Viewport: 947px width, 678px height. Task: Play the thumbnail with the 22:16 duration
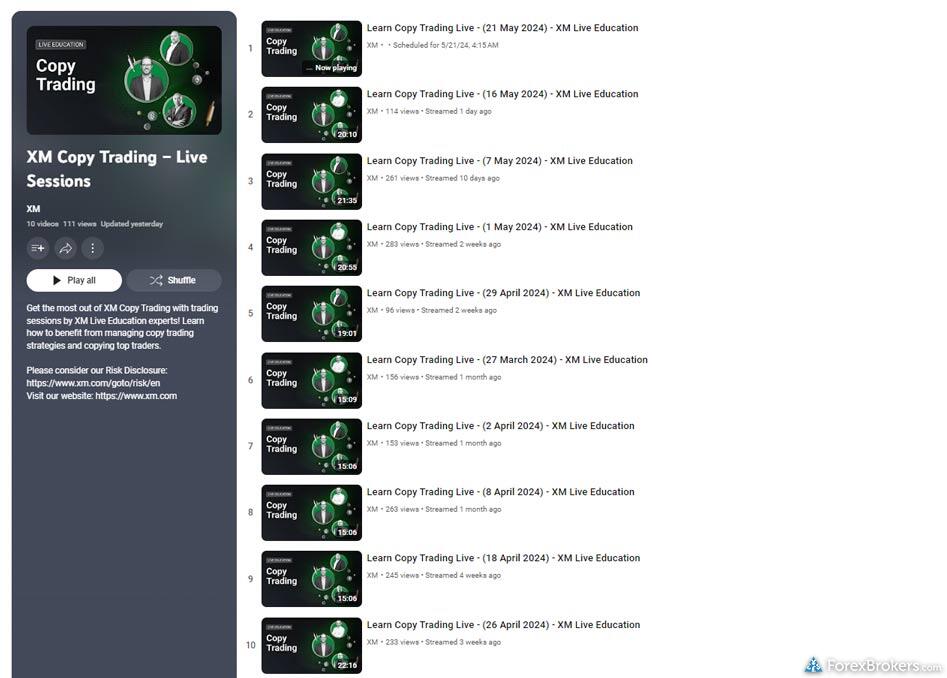[311, 646]
